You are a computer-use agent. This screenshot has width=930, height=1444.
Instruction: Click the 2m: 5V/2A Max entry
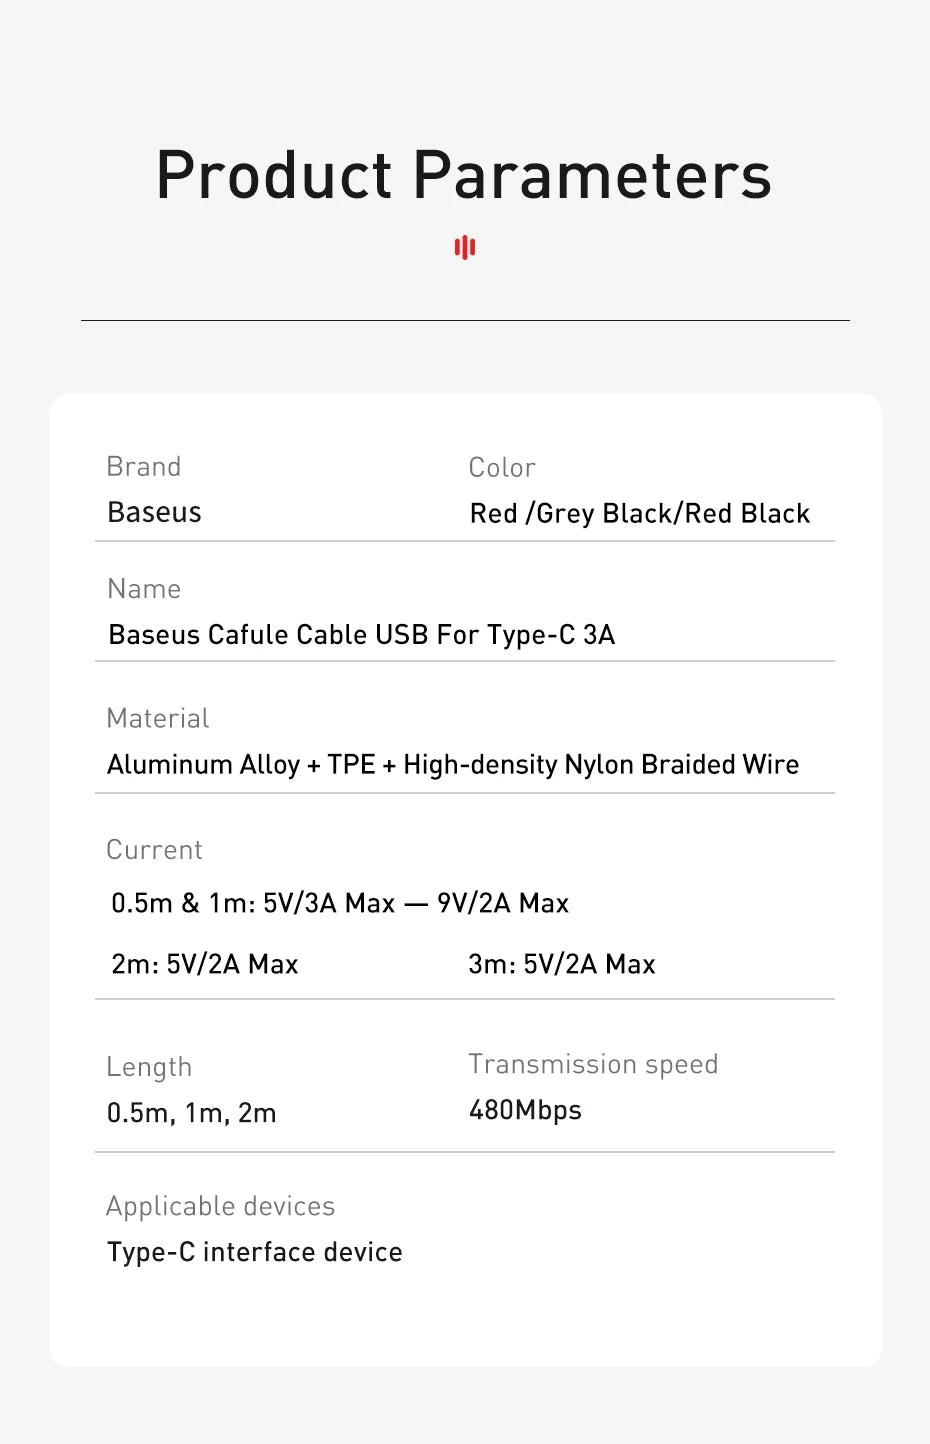tap(205, 965)
